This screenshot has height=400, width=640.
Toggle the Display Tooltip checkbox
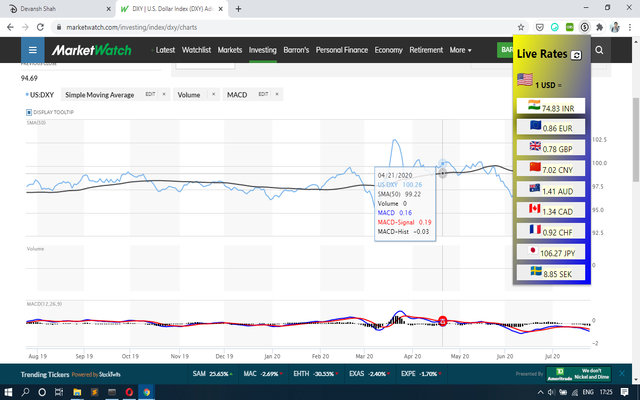click(30, 112)
